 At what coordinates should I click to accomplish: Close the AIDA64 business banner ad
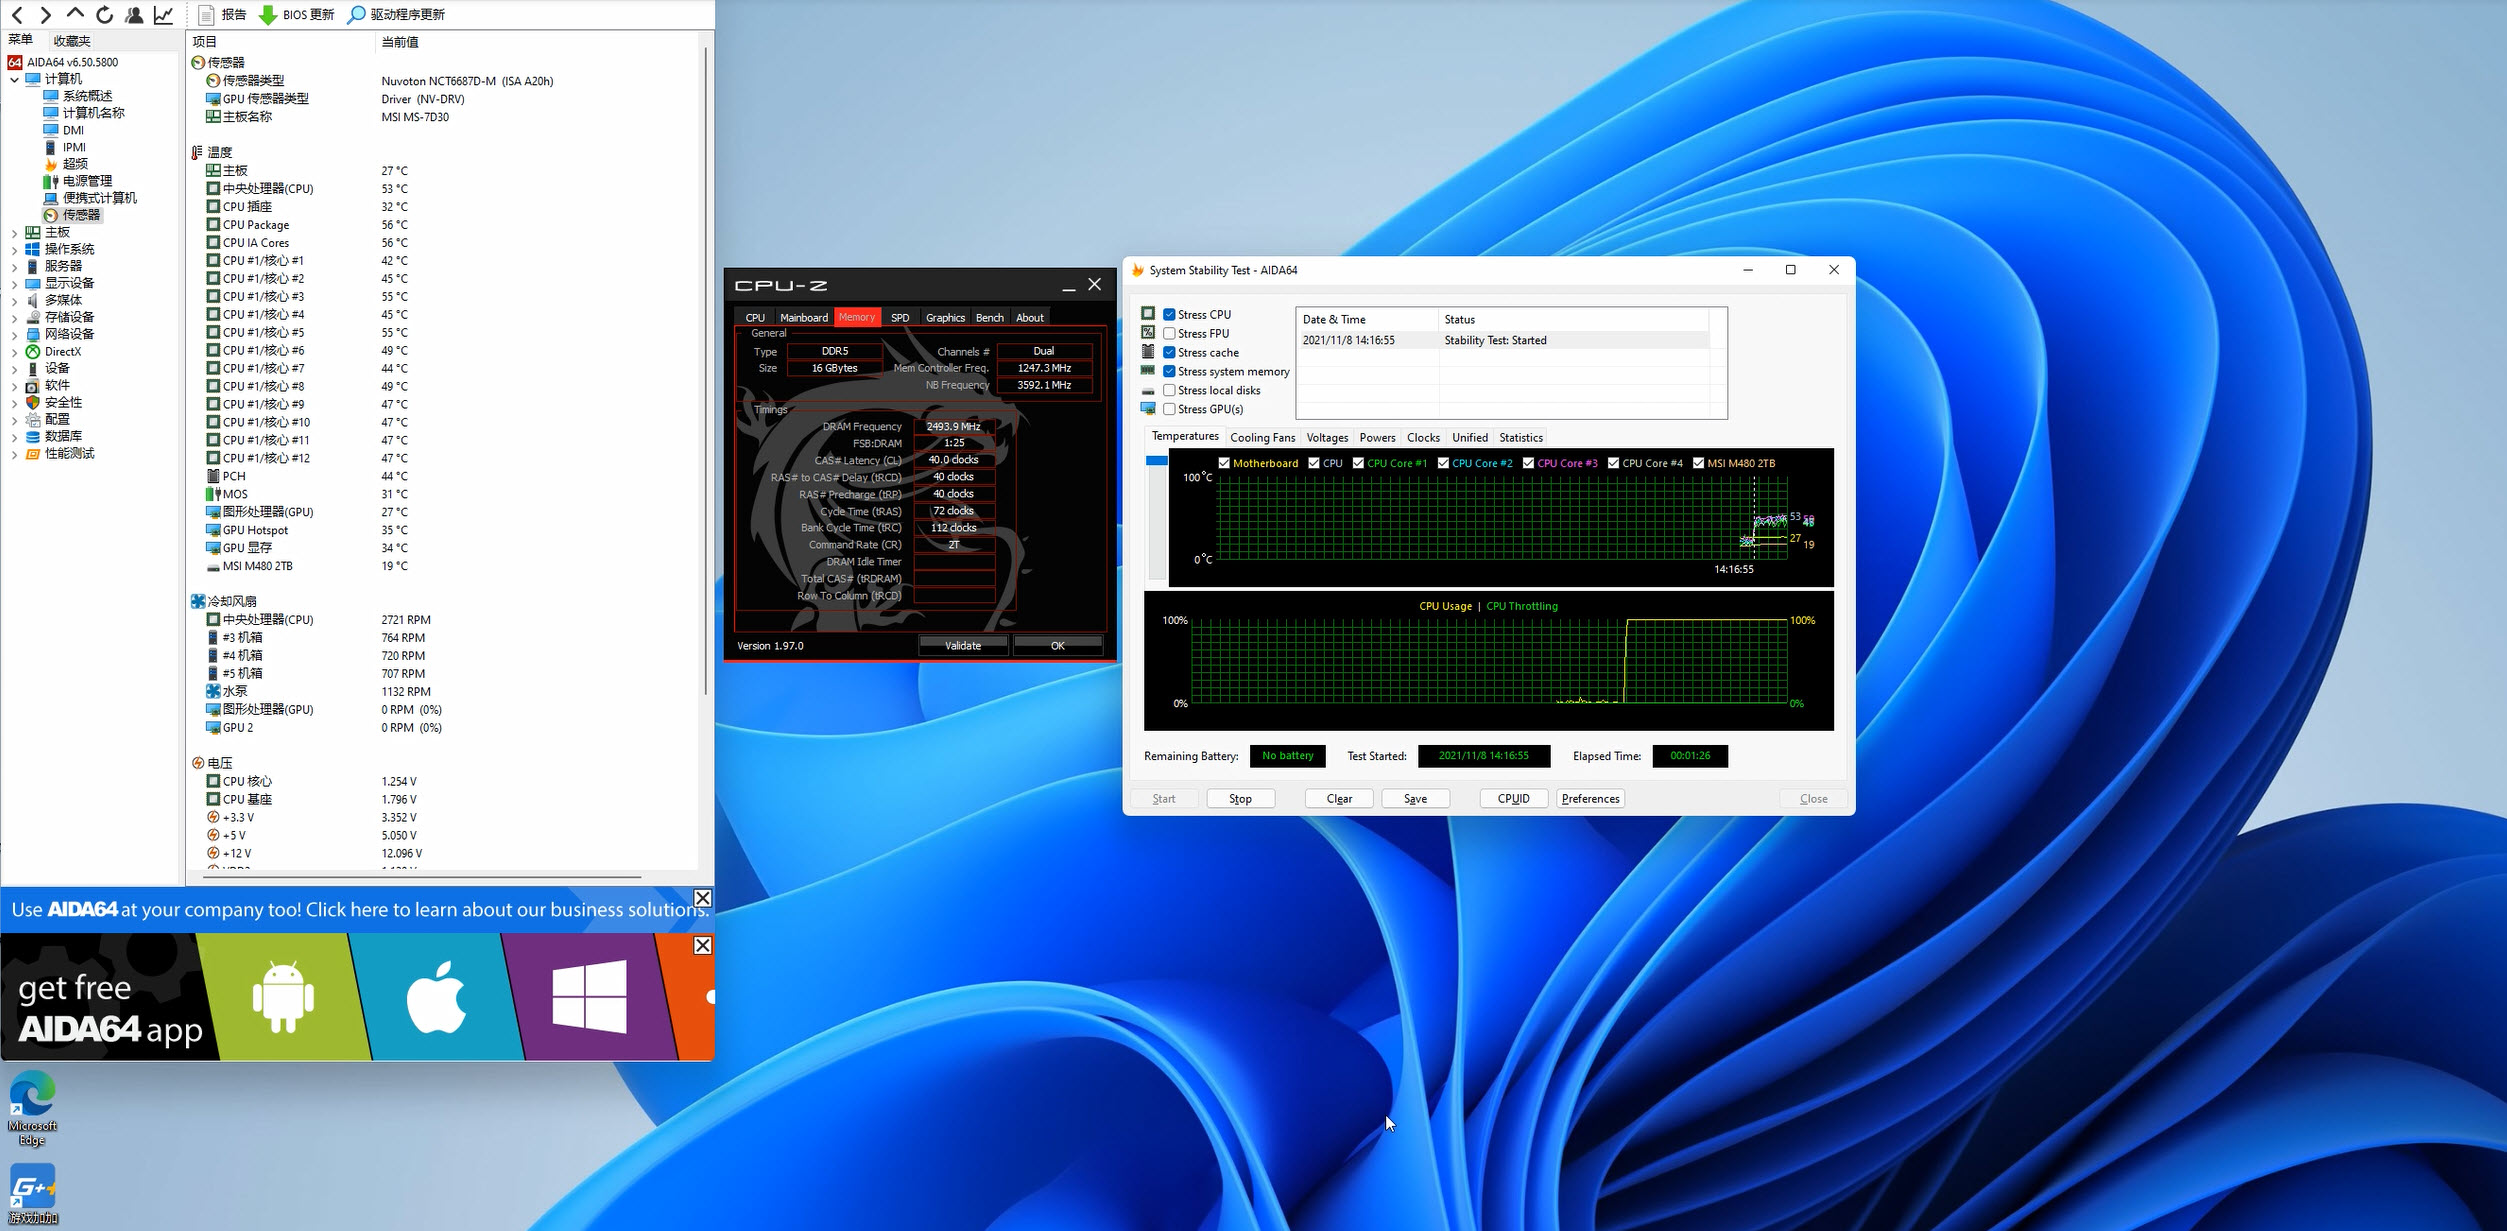pos(703,898)
